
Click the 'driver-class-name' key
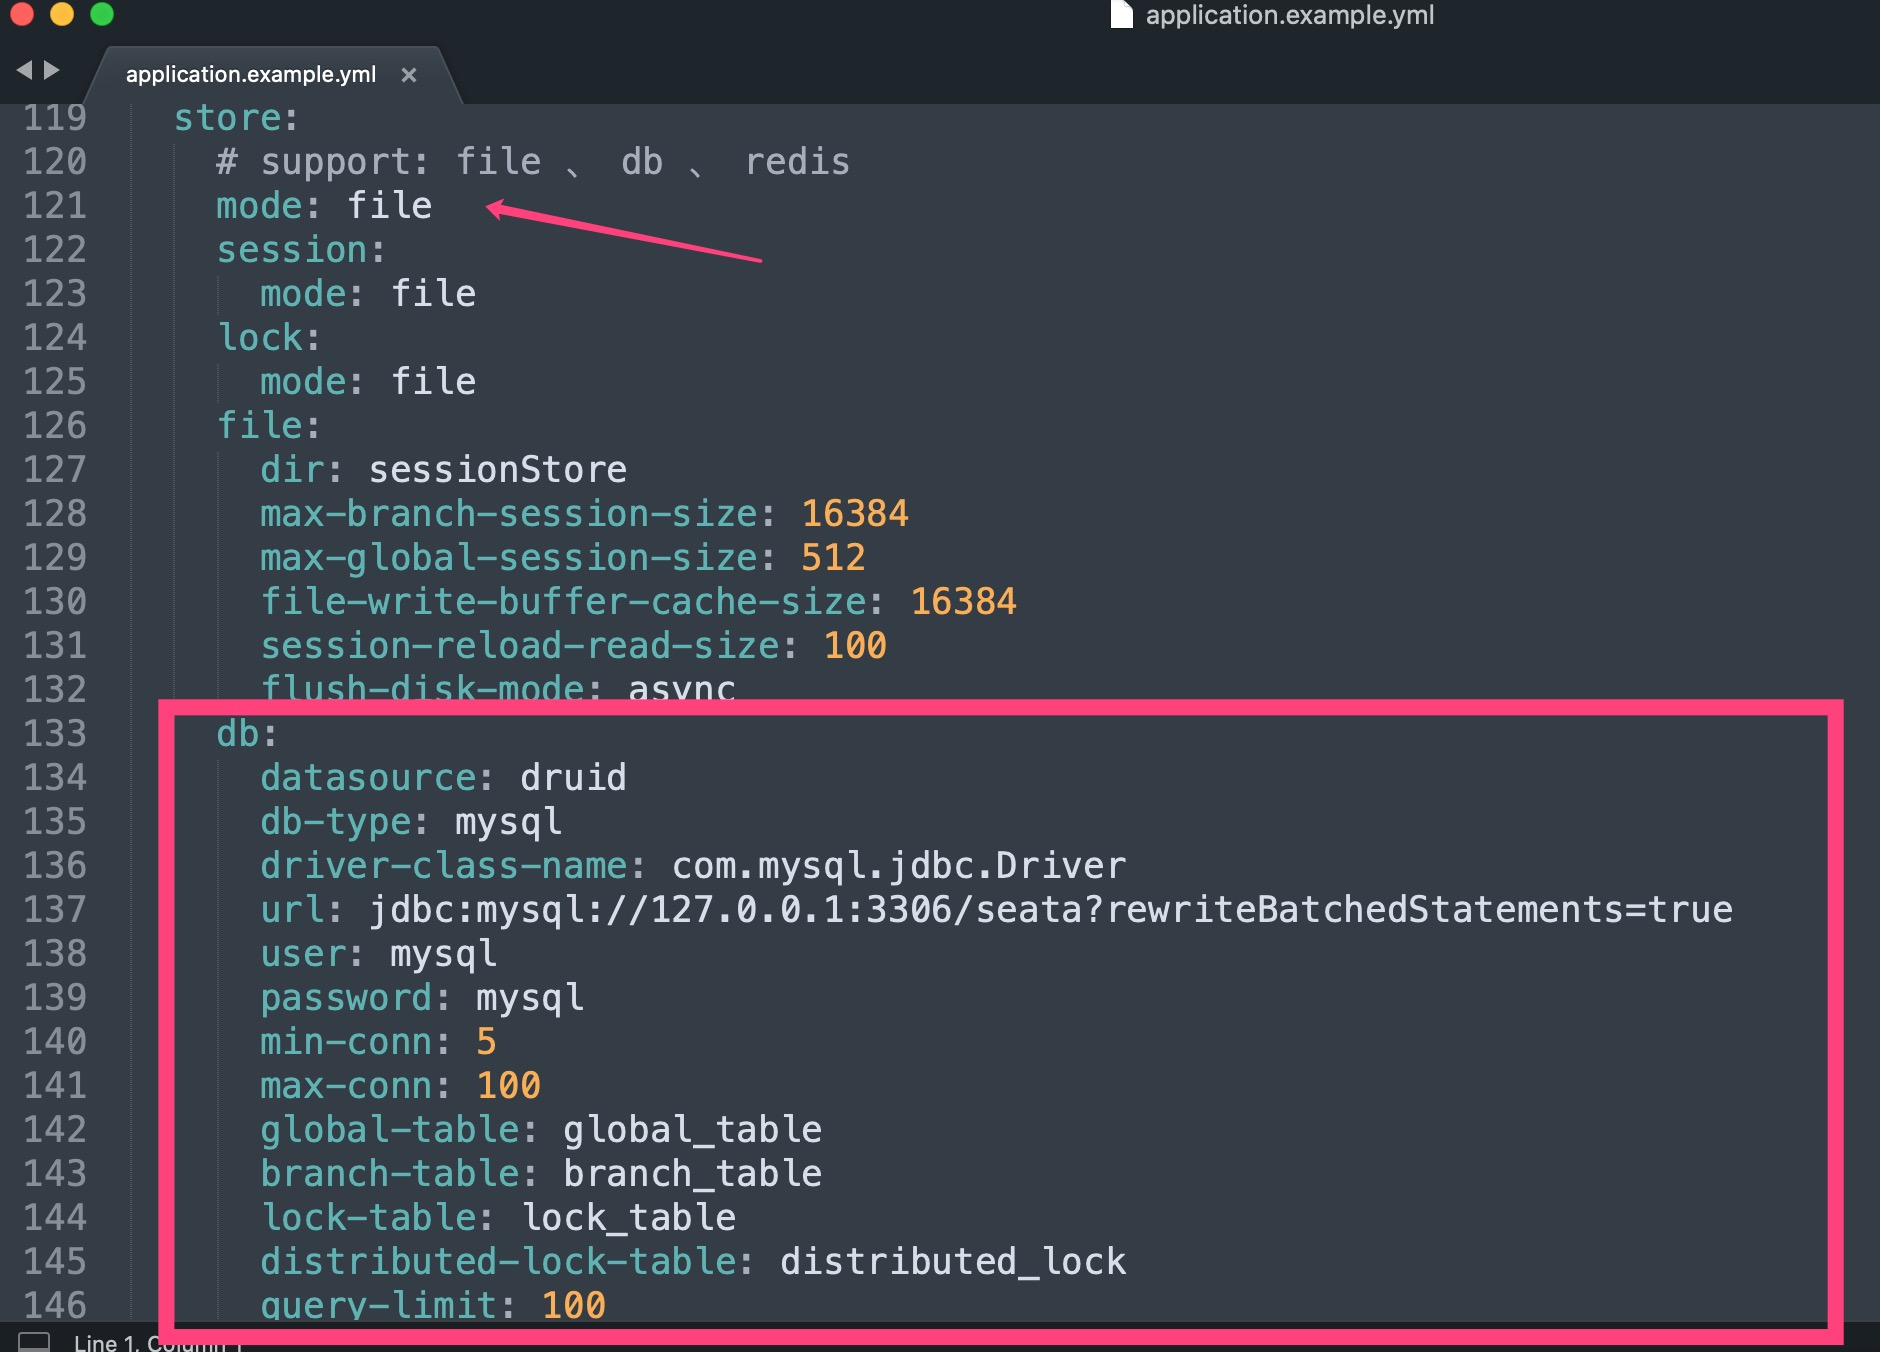click(443, 866)
